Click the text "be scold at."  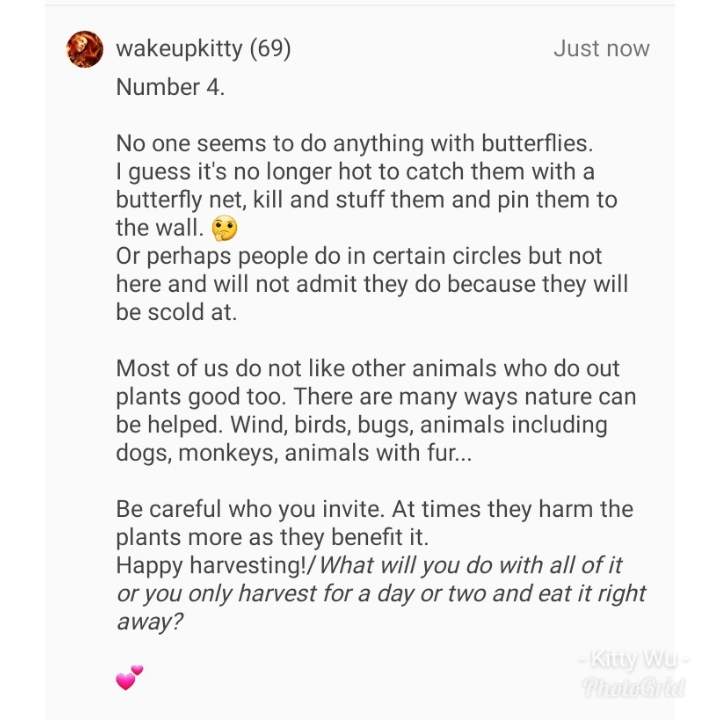pos(176,313)
